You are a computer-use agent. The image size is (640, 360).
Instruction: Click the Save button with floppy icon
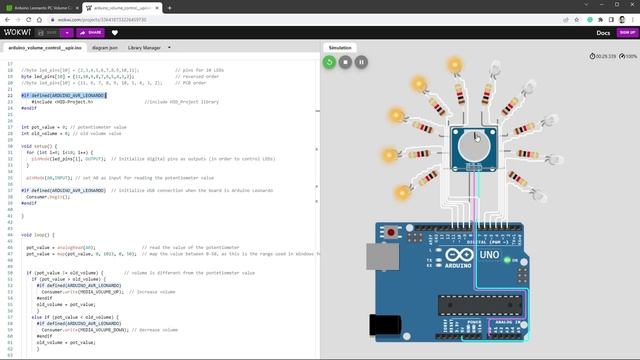pos(47,33)
